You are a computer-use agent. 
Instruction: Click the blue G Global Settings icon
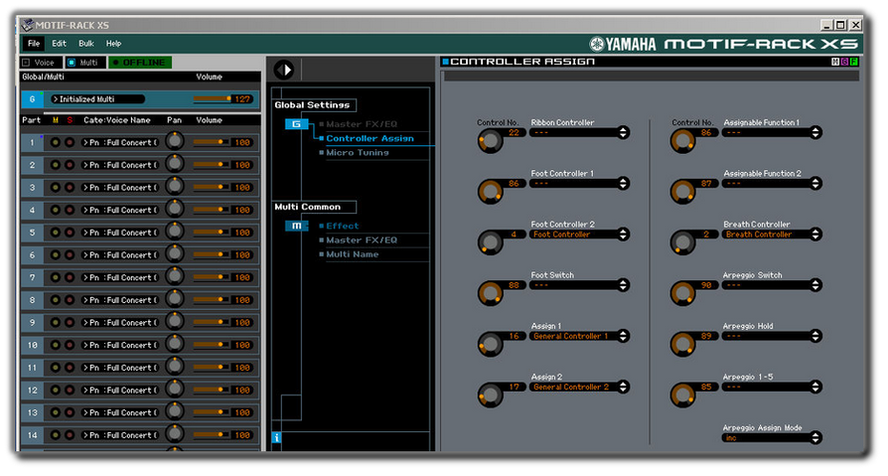pos(296,124)
